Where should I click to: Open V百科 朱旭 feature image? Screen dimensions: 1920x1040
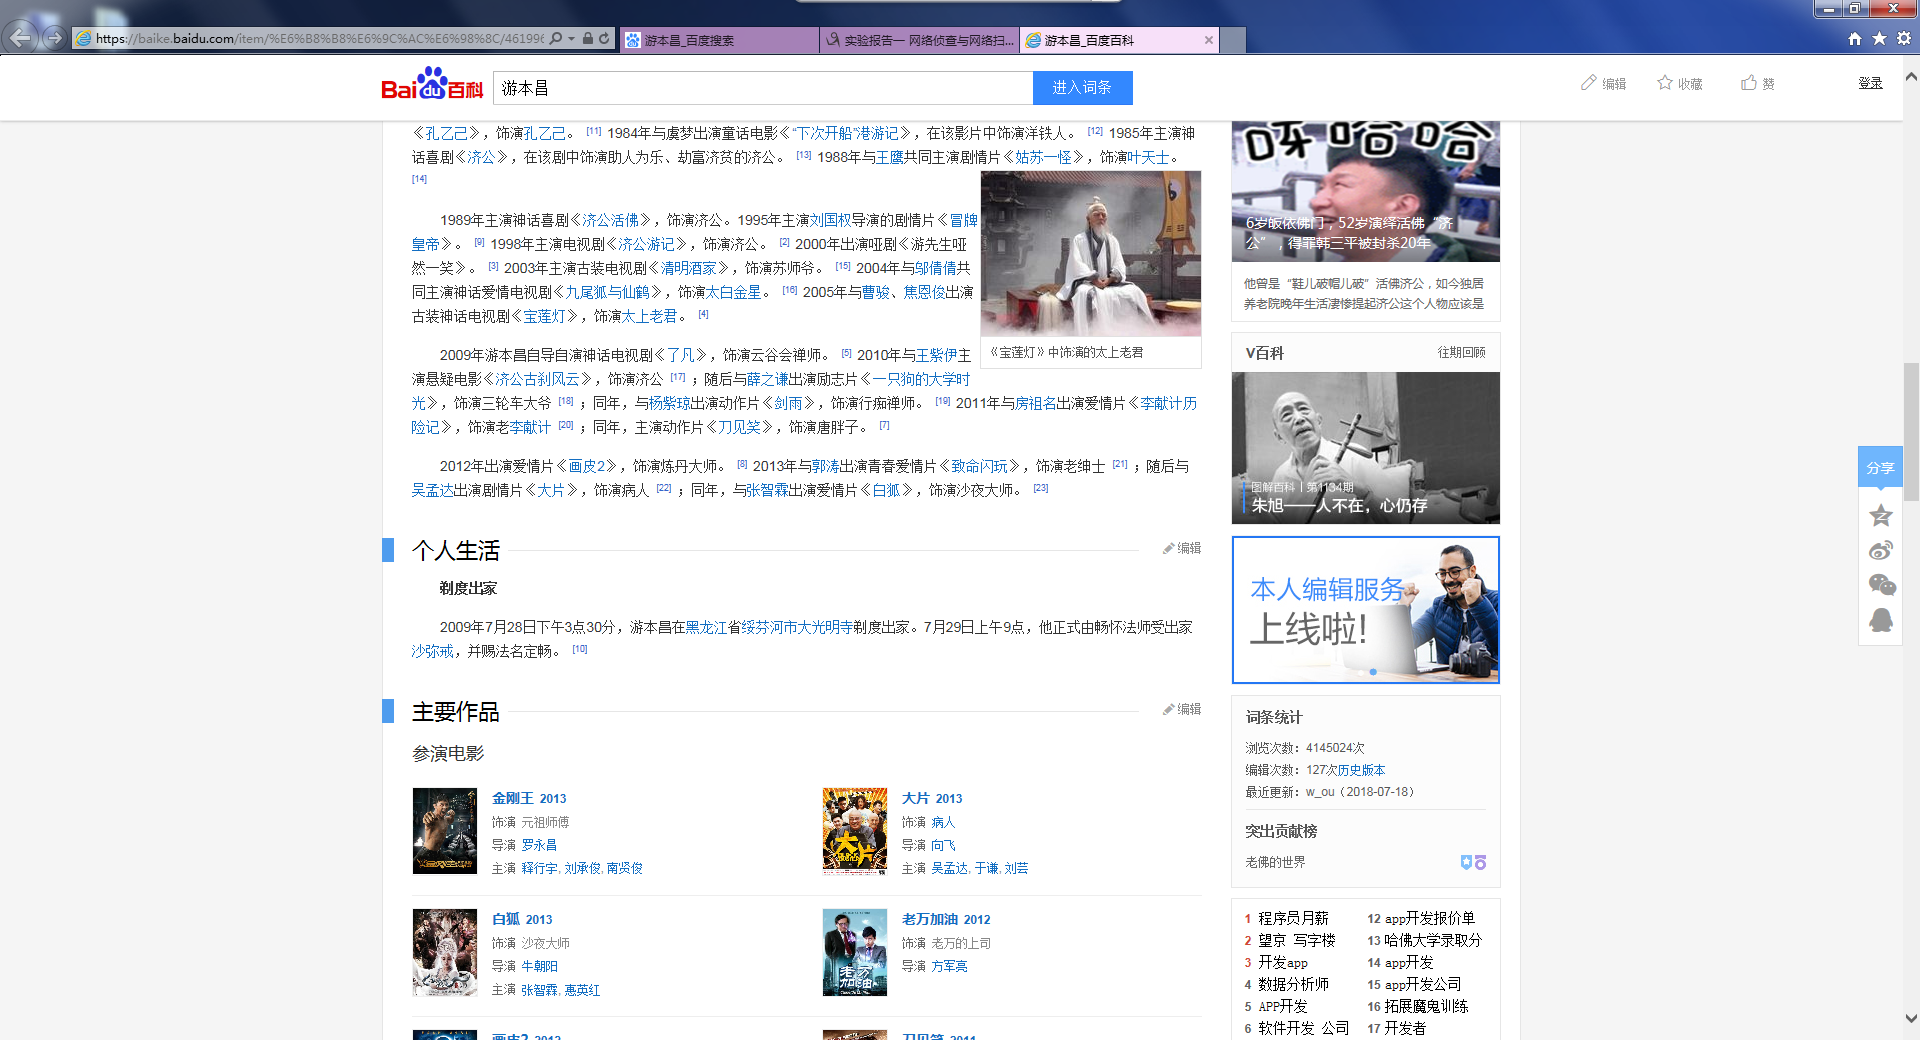tap(1366, 448)
